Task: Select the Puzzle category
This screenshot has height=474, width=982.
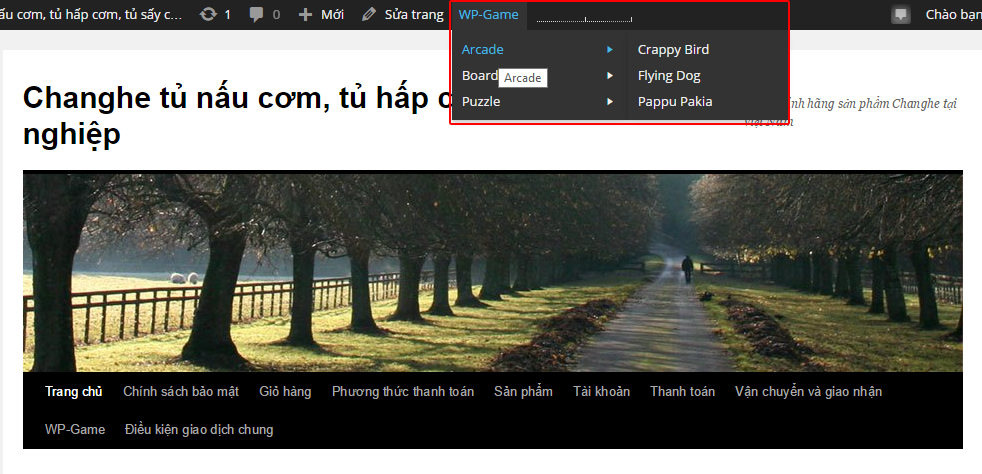Action: coord(481,101)
